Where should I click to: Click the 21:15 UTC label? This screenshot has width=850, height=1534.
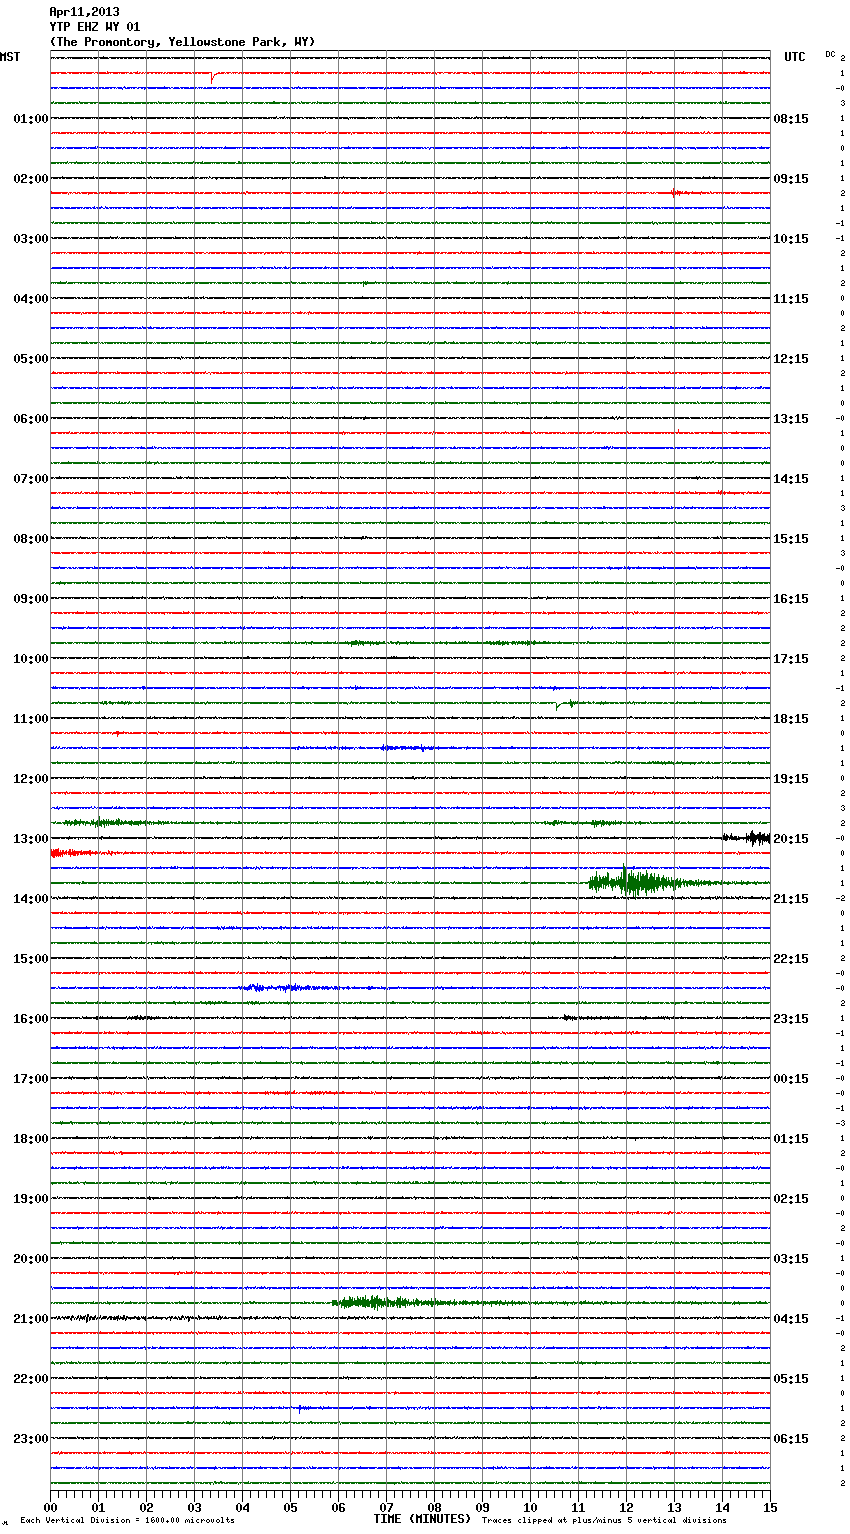click(x=791, y=899)
